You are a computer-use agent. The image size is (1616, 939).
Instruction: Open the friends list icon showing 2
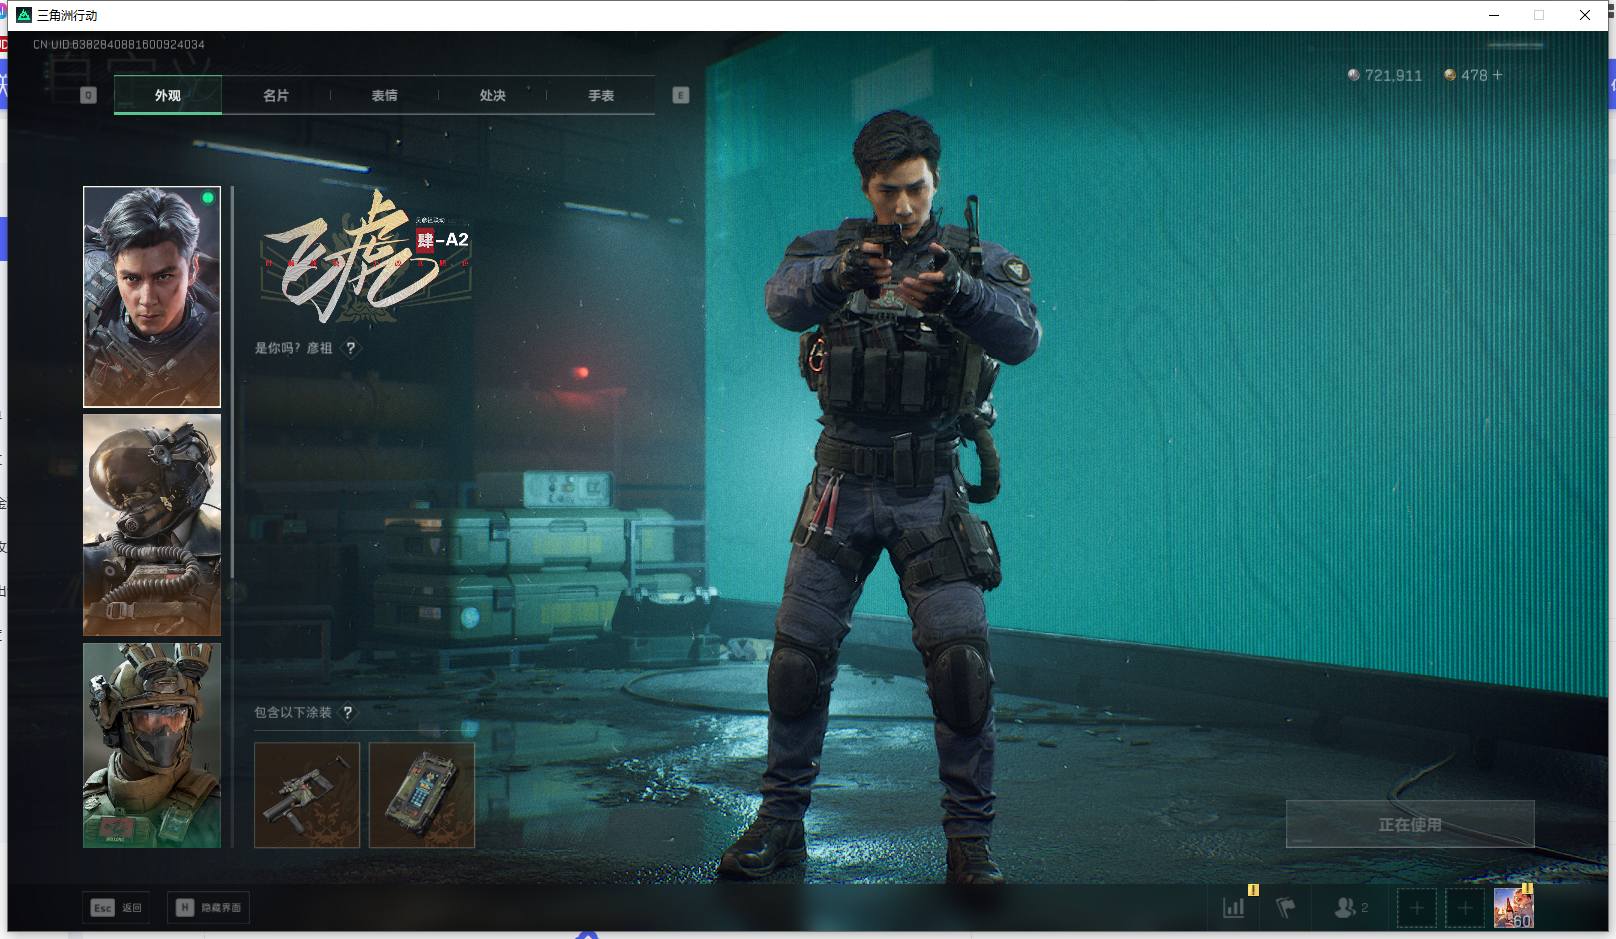pyautogui.click(x=1351, y=907)
